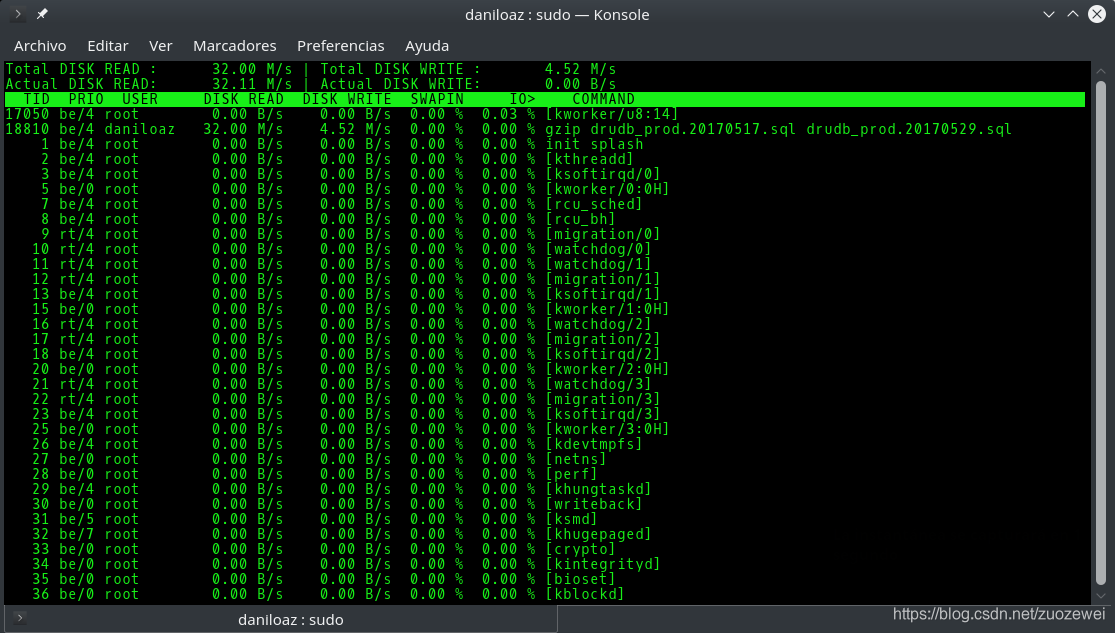Click the 0.03 % IO value
The width and height of the screenshot is (1115, 633).
pyautogui.click(x=508, y=114)
